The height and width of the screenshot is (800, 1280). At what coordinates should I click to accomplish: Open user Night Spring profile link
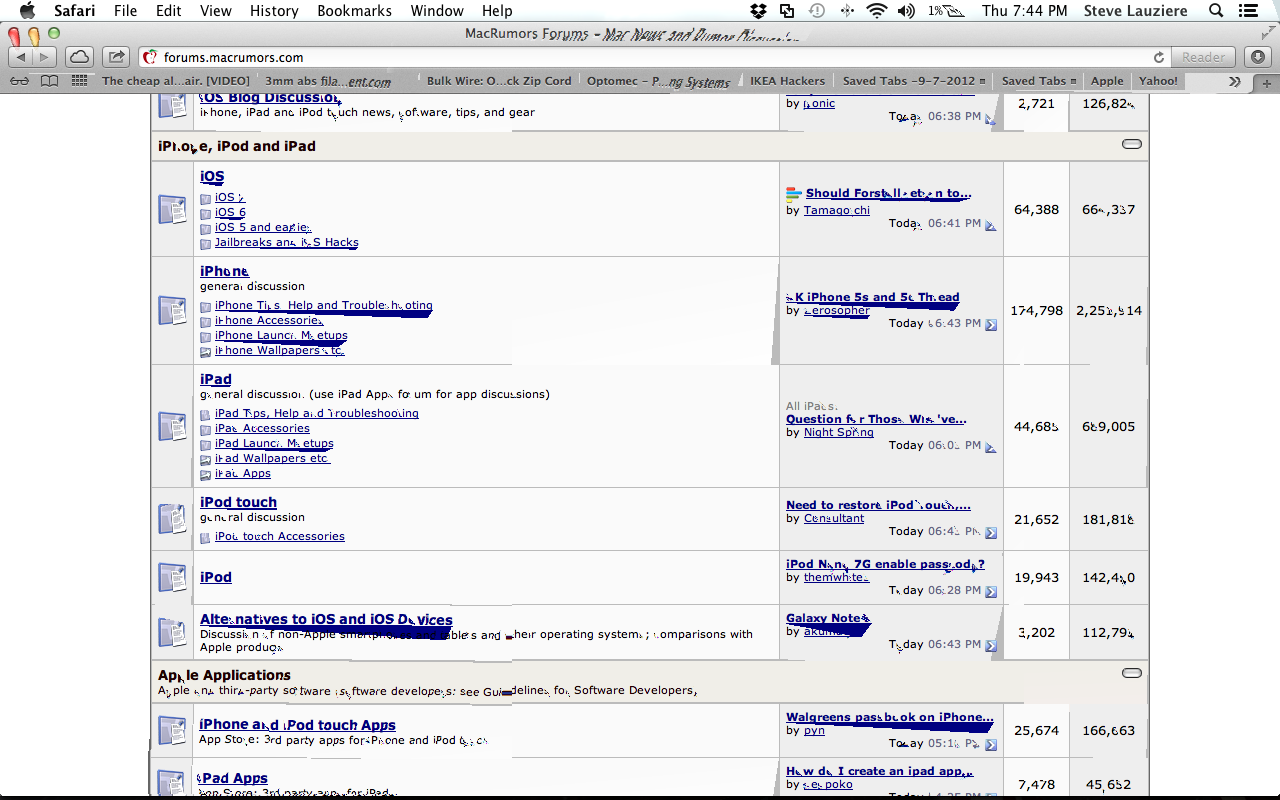[838, 433]
